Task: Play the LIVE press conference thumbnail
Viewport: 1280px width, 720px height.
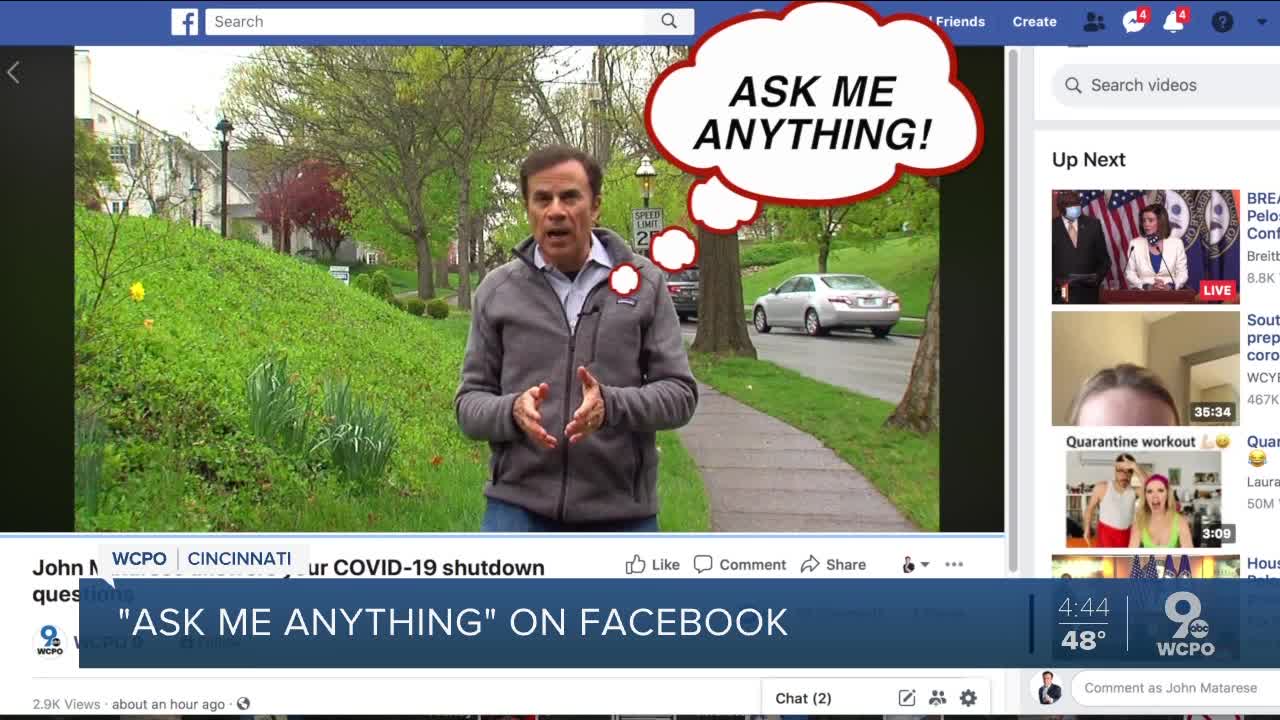Action: click(x=1145, y=246)
